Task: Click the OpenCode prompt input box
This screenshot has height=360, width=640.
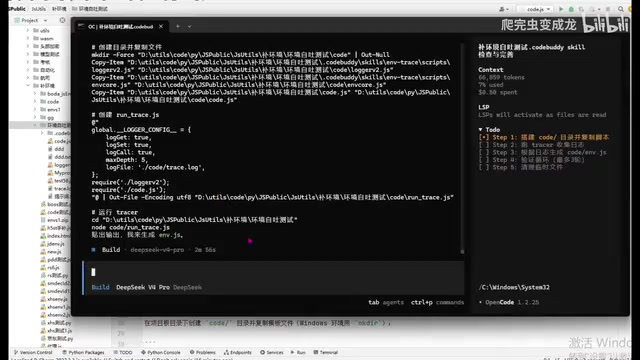Action: pos(273,272)
